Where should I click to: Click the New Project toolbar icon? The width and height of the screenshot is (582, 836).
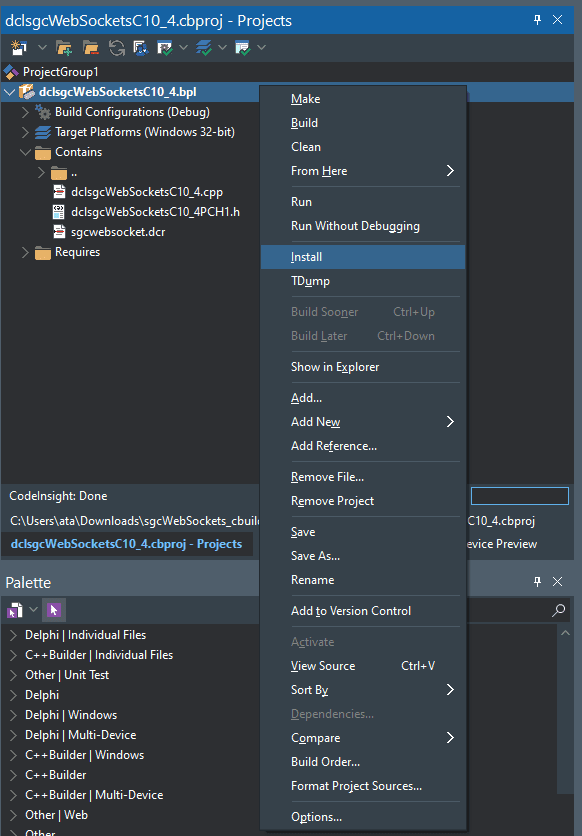pos(19,48)
